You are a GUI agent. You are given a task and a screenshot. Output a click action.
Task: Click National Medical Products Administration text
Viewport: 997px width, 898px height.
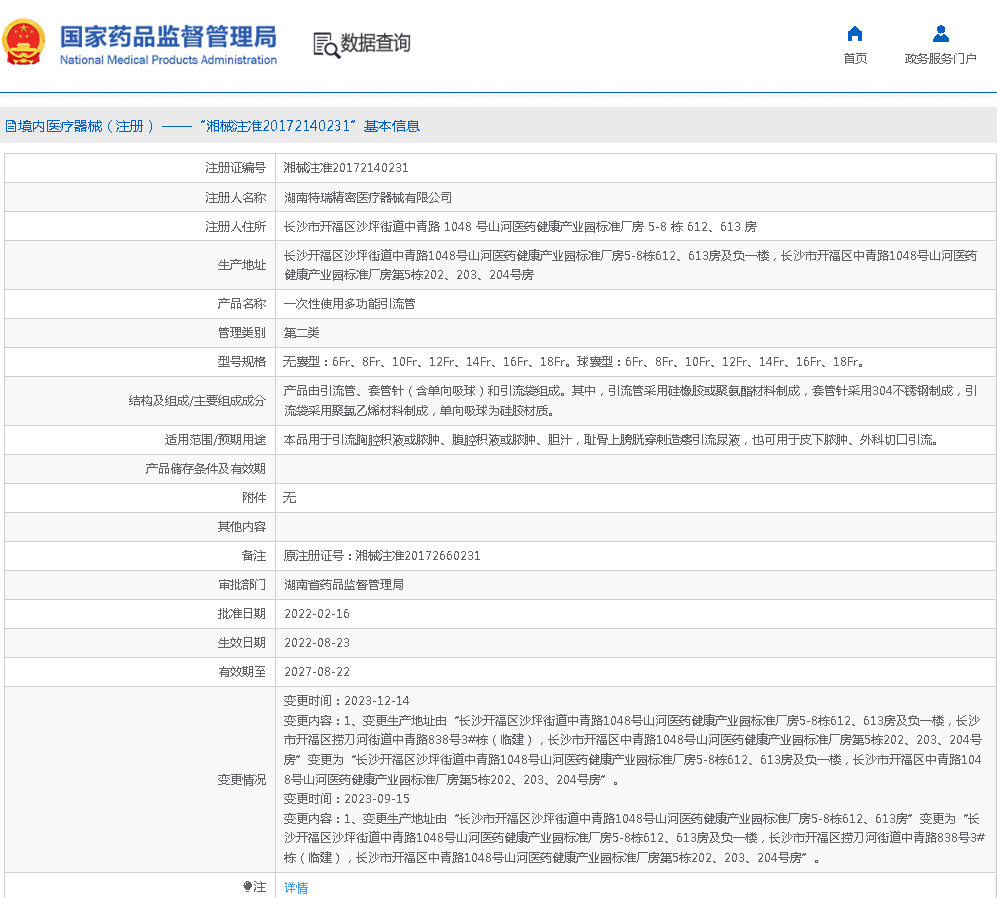click(x=168, y=60)
